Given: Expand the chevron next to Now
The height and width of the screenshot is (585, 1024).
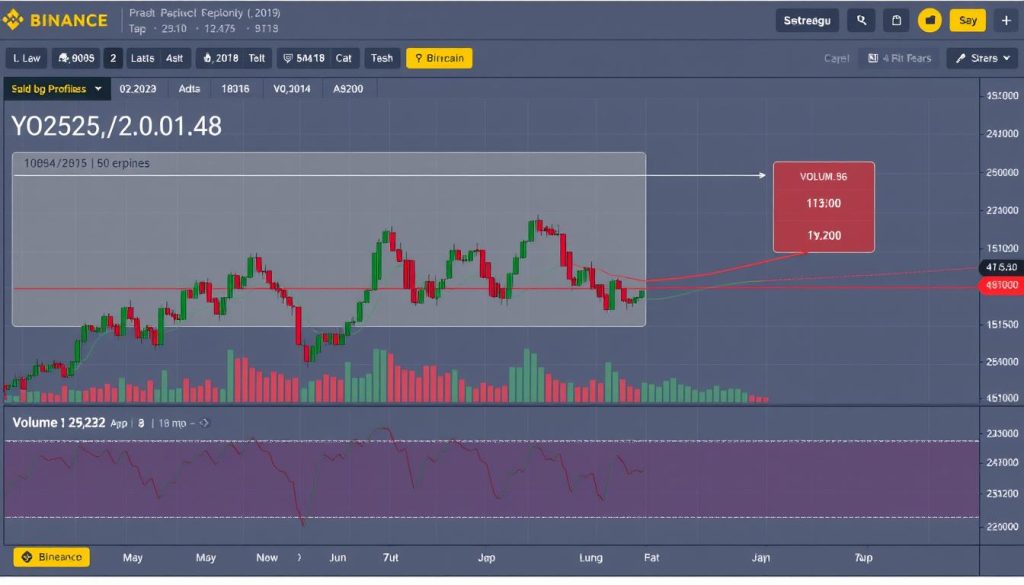Looking at the screenshot, I should coord(299,558).
